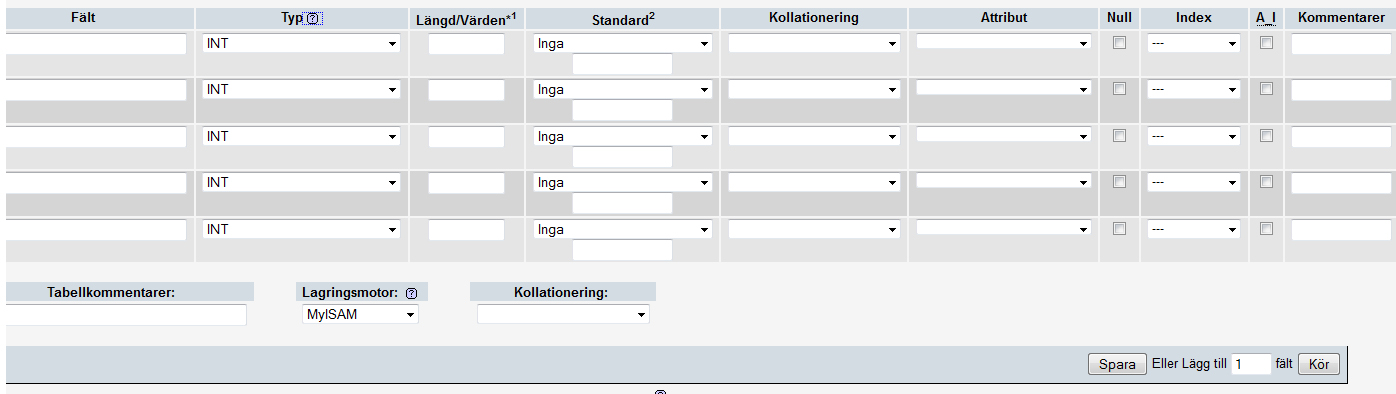1396x394 pixels.
Task: Enable A_I checkbox in second row
Action: [1266, 89]
